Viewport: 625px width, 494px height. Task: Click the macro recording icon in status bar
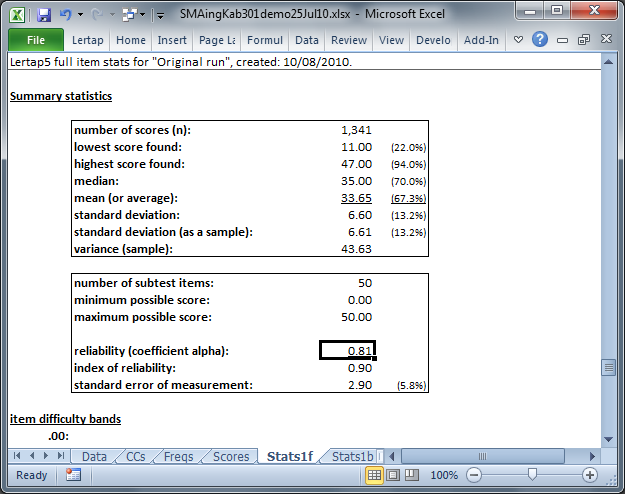[73, 475]
